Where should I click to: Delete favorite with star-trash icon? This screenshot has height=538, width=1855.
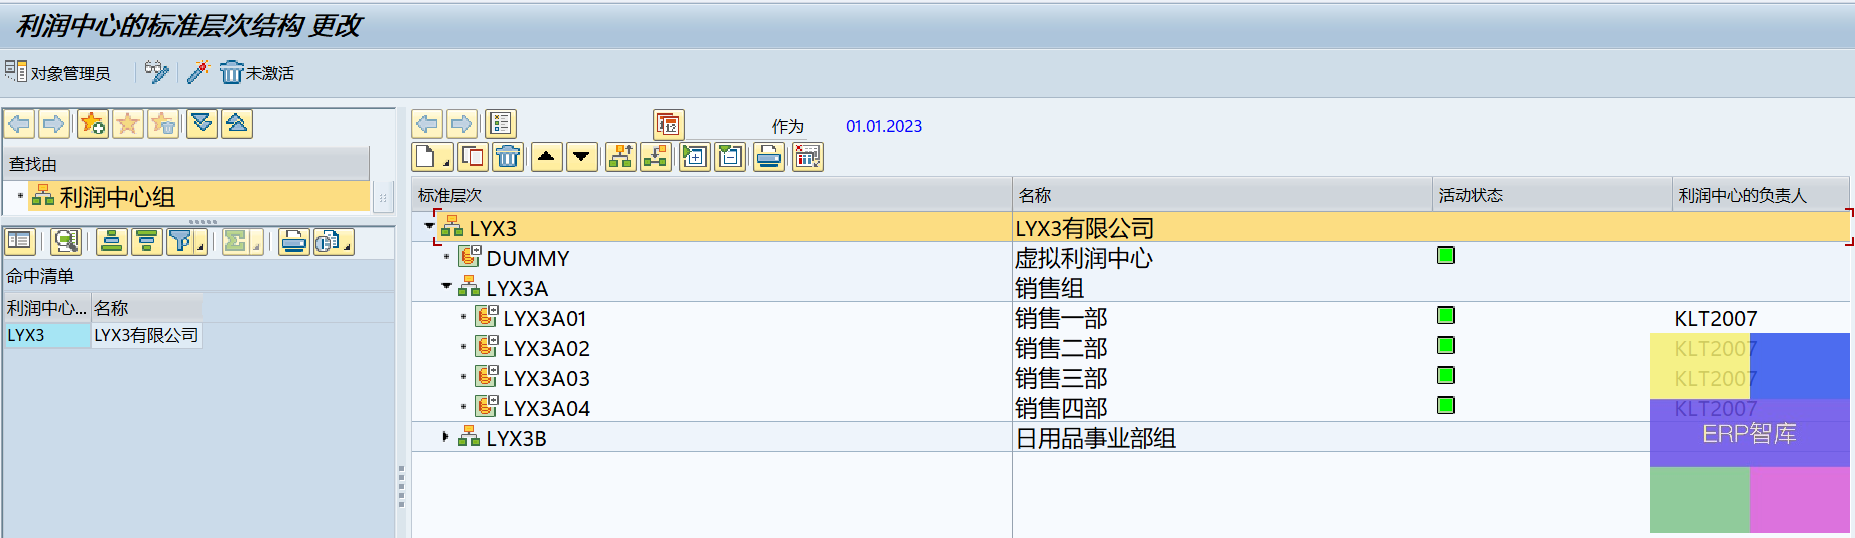[163, 124]
